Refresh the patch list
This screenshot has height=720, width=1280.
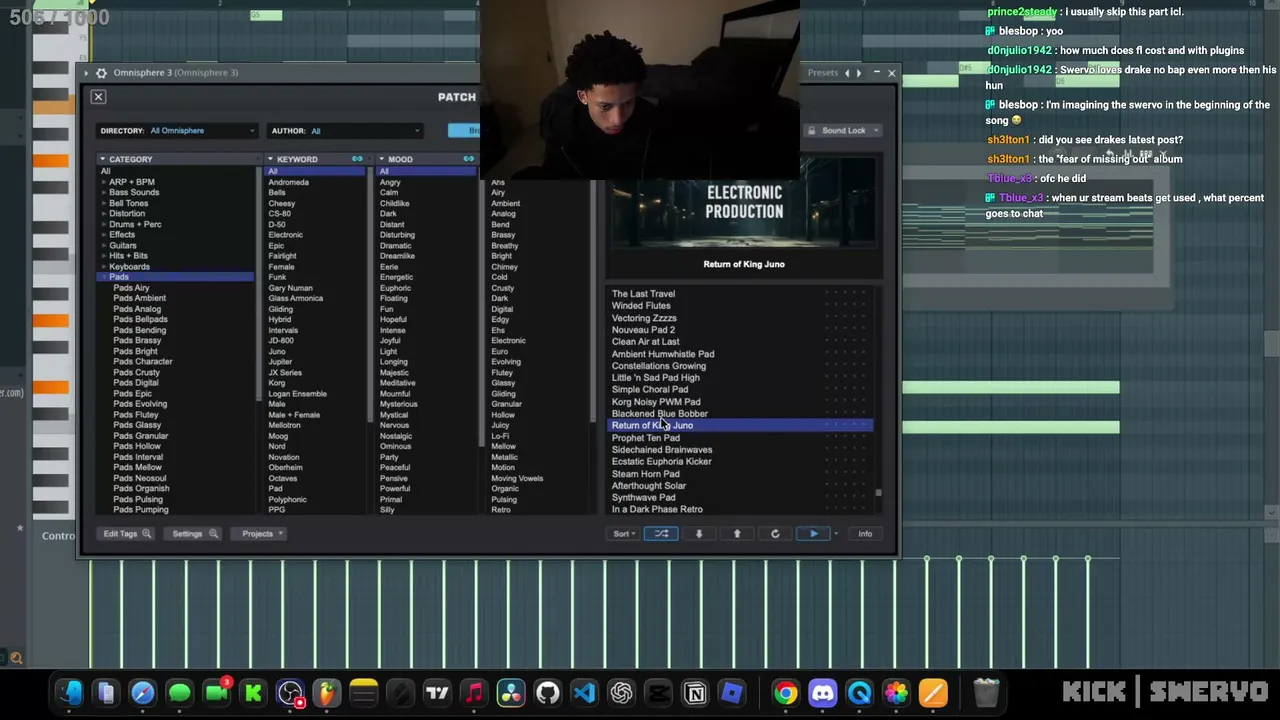coord(775,534)
